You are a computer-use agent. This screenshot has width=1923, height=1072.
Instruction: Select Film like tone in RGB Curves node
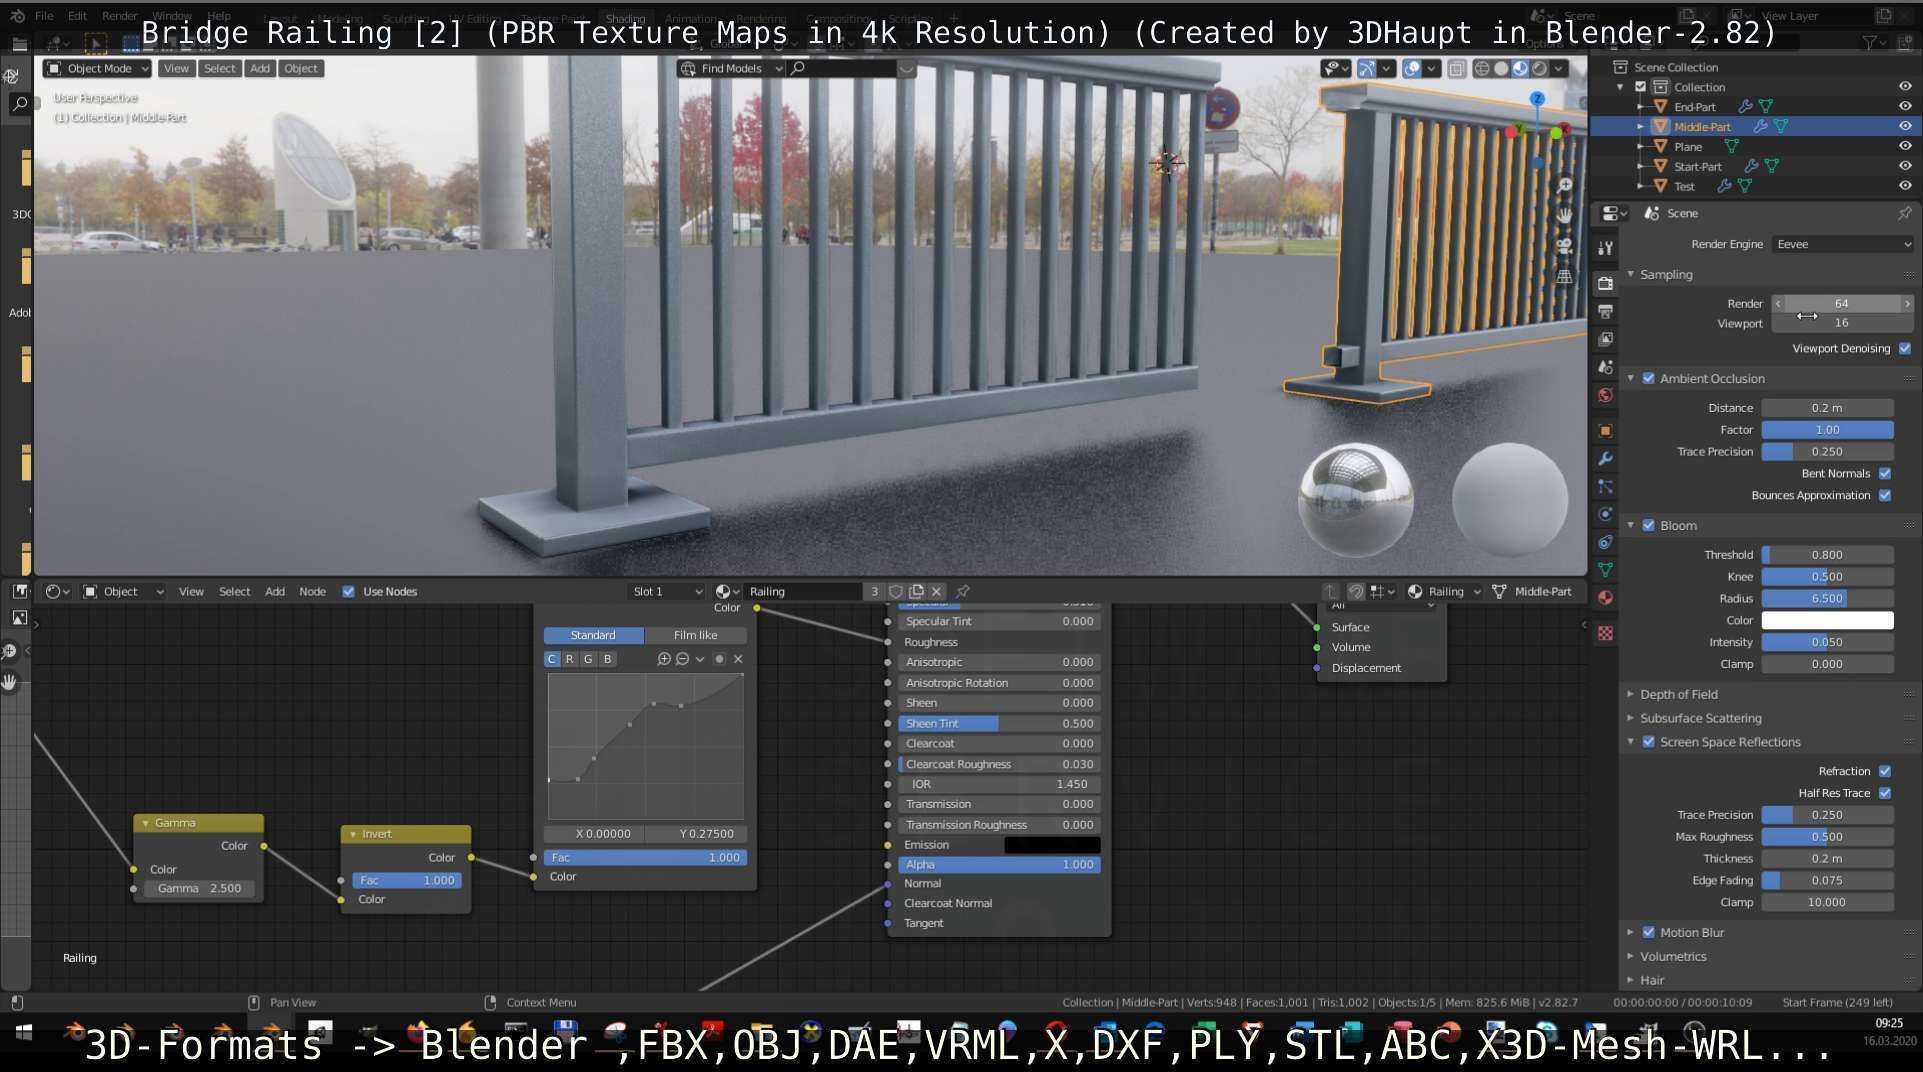695,635
